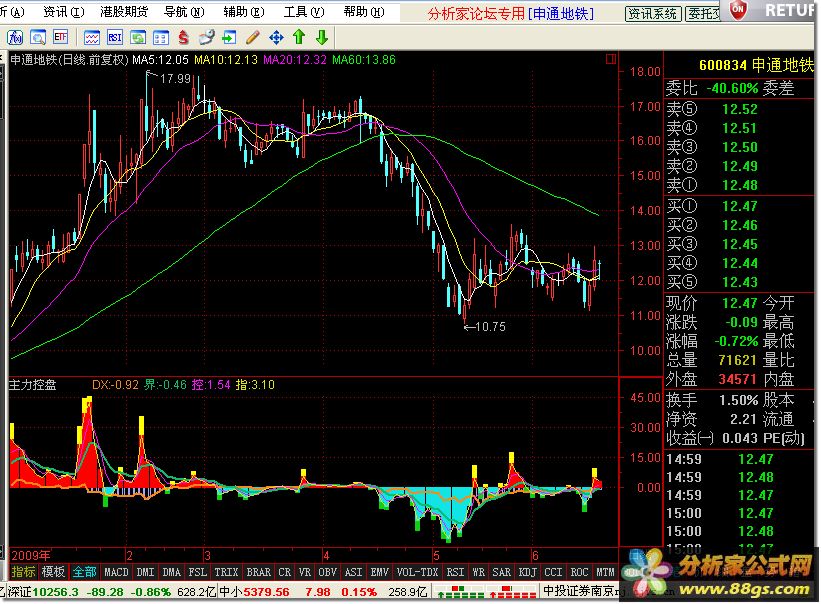Viewport: 821px width, 604px height.
Task: Open the 辅助(E) menu
Action: click(244, 12)
